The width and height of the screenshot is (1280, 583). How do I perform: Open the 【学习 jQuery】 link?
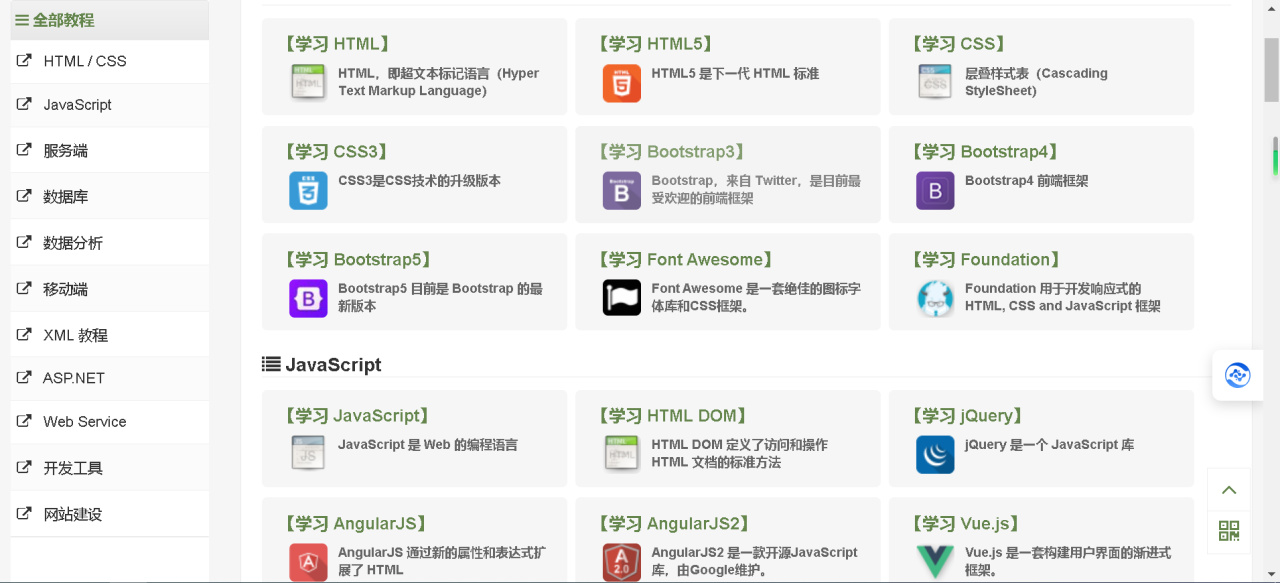(x=969, y=416)
